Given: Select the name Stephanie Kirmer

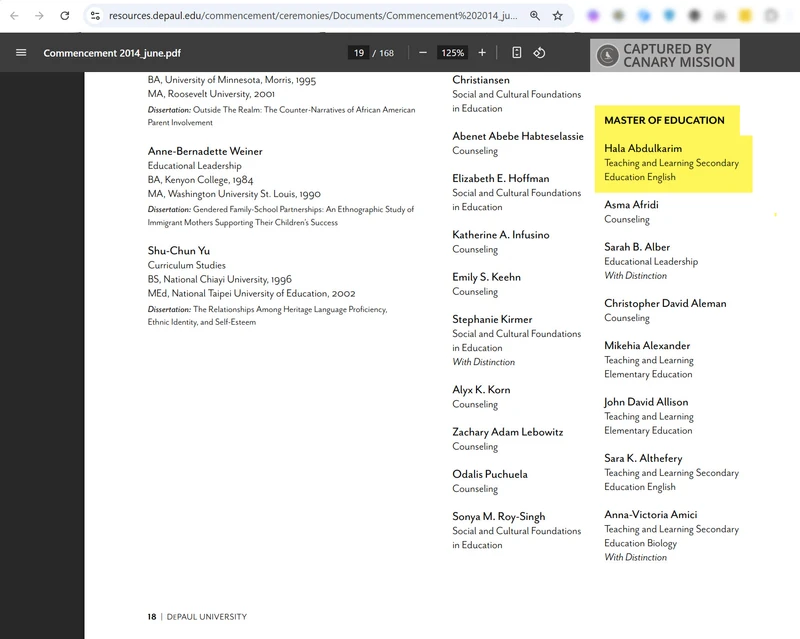Looking at the screenshot, I should [492, 320].
